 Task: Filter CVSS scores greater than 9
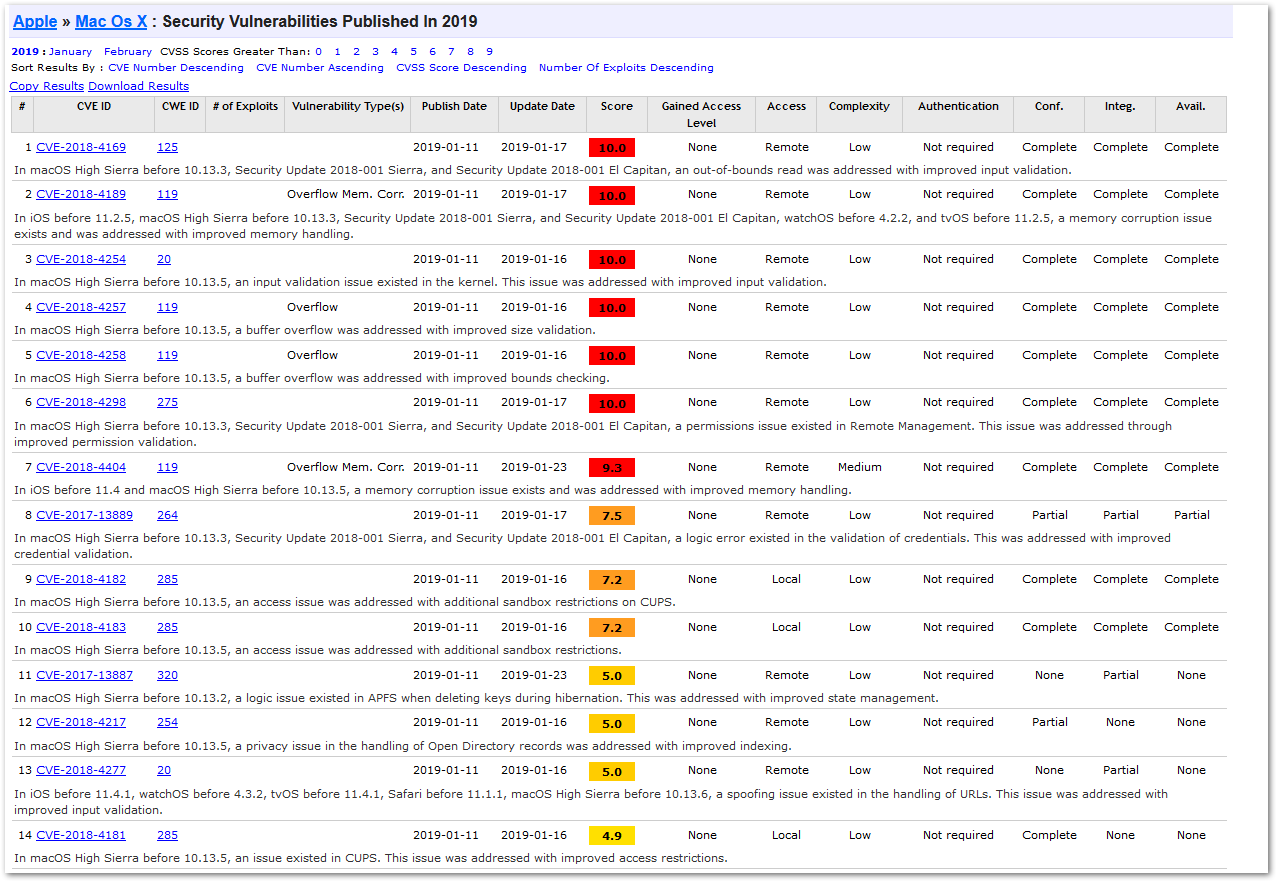489,52
